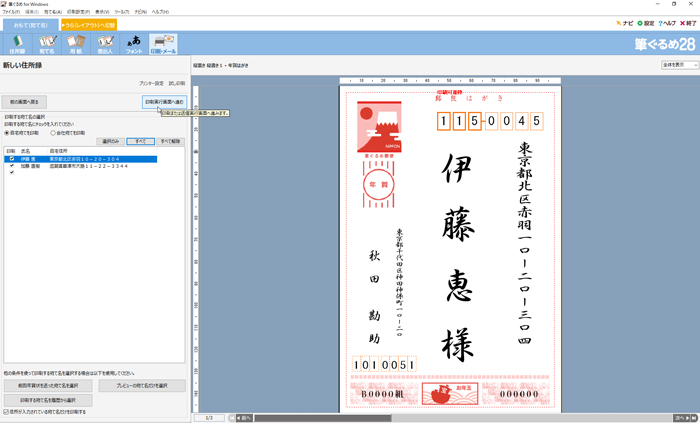Click the 印刷・メール print icon

pos(163,43)
